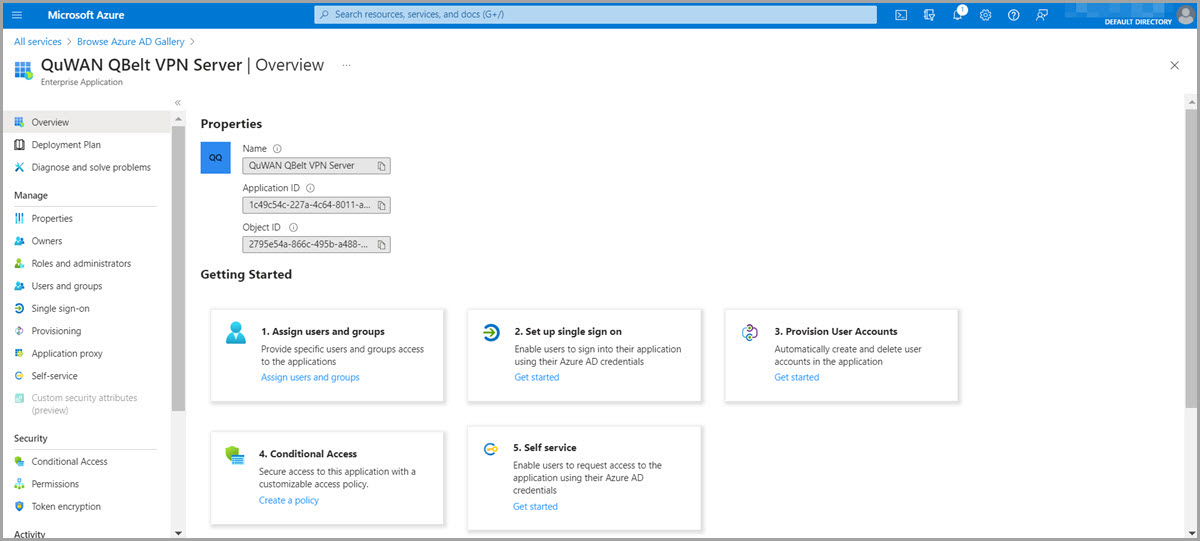Click the Provision User Accounts card icon

pos(750,333)
